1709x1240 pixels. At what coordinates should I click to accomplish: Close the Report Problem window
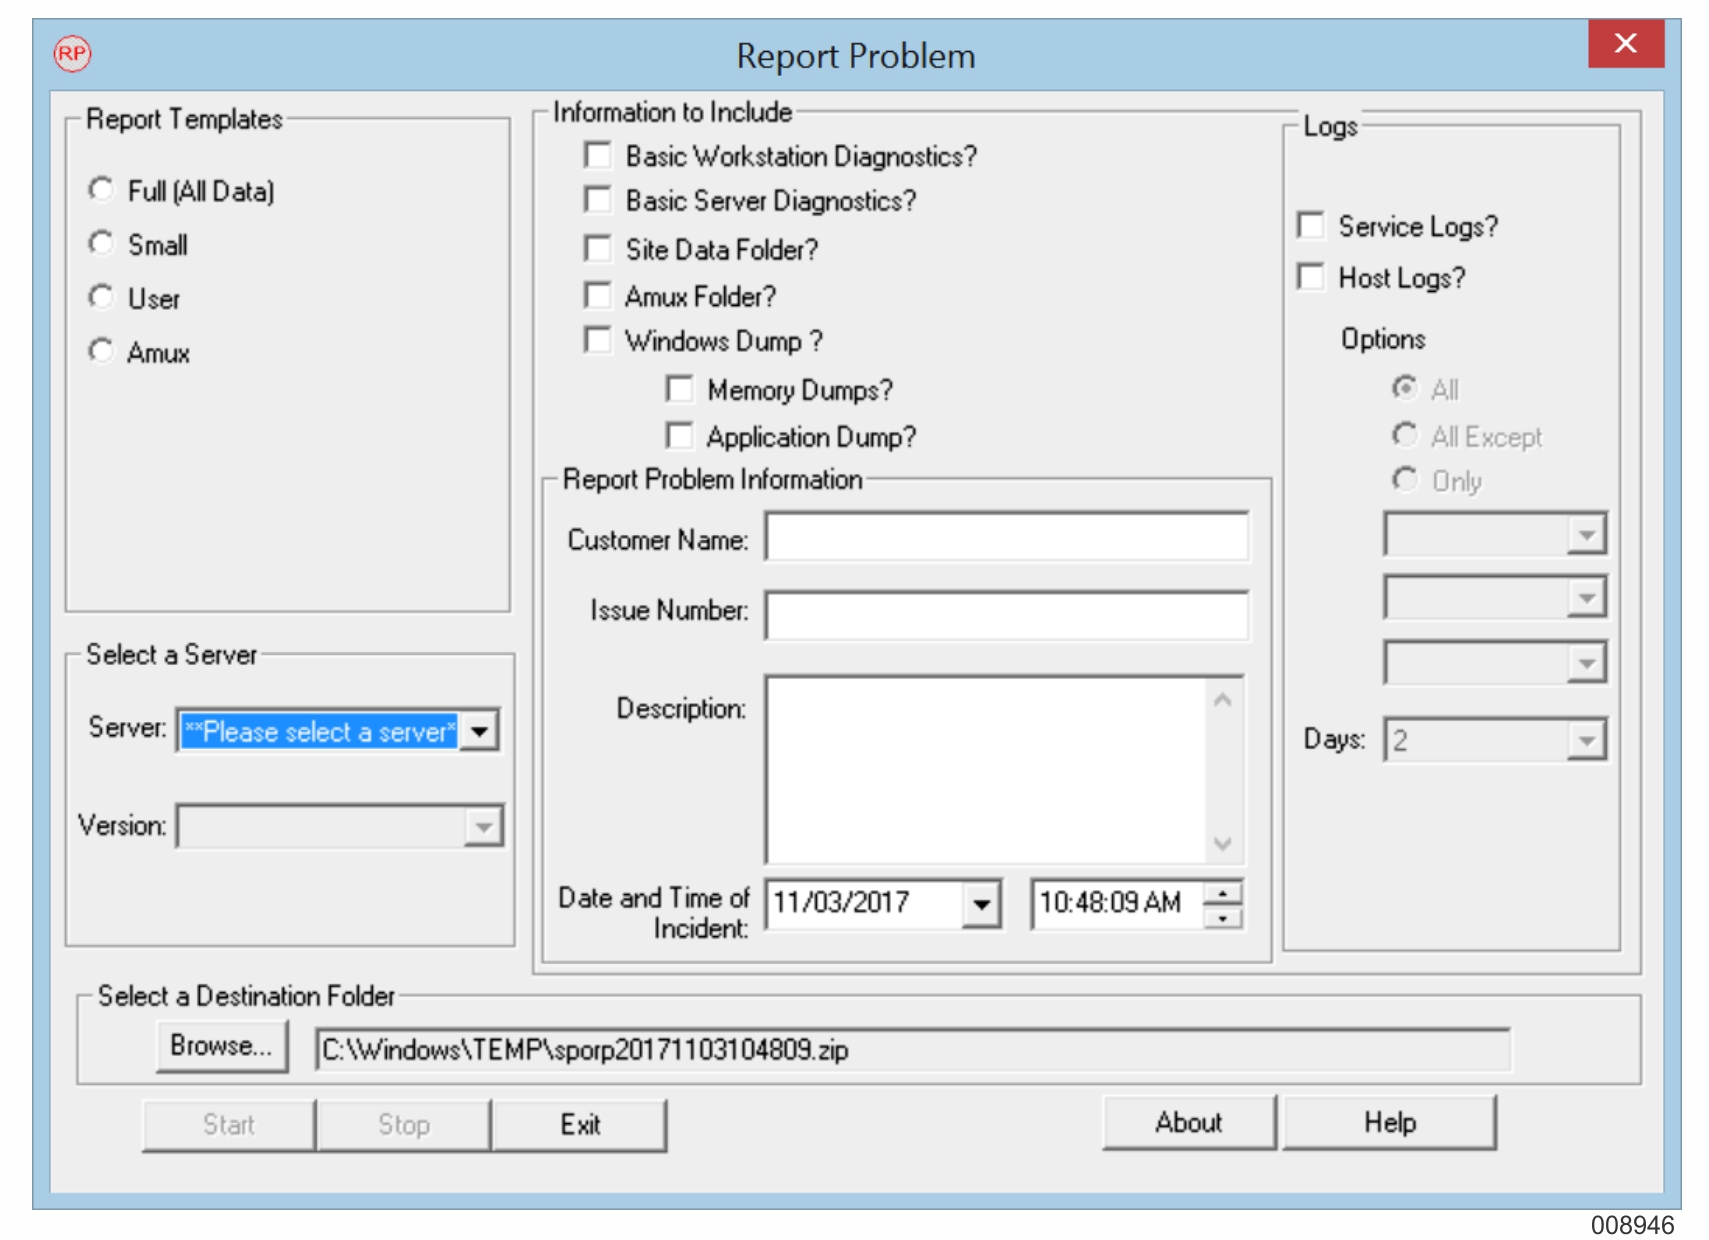point(1625,43)
